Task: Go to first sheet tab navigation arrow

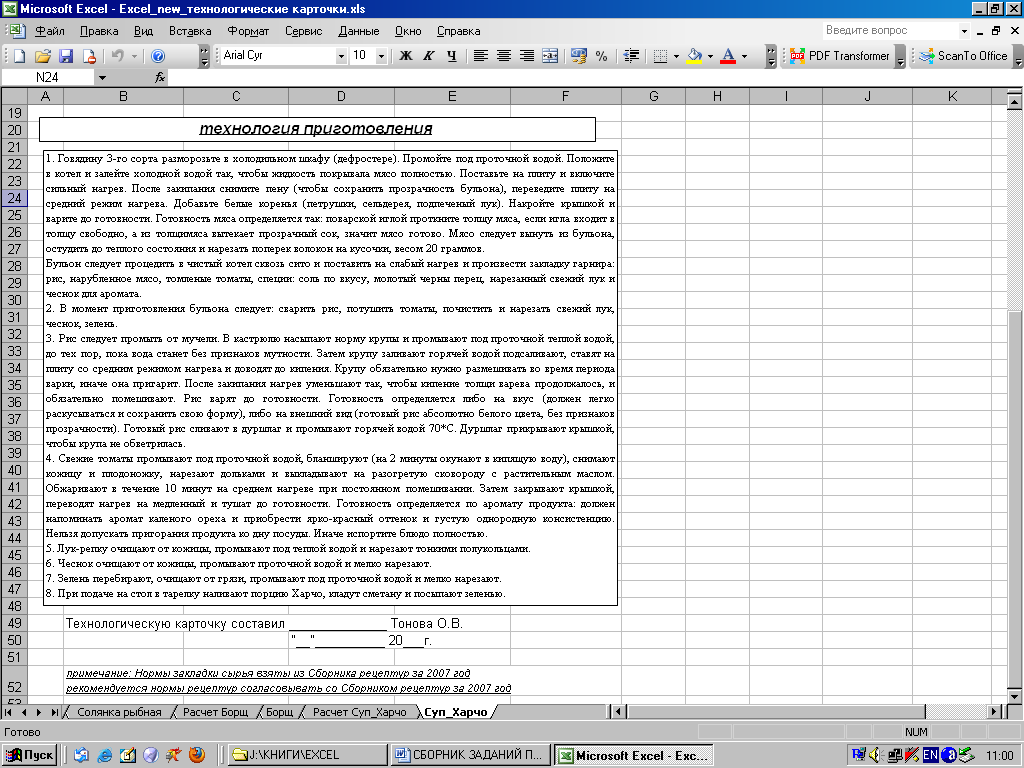Action: point(8,712)
